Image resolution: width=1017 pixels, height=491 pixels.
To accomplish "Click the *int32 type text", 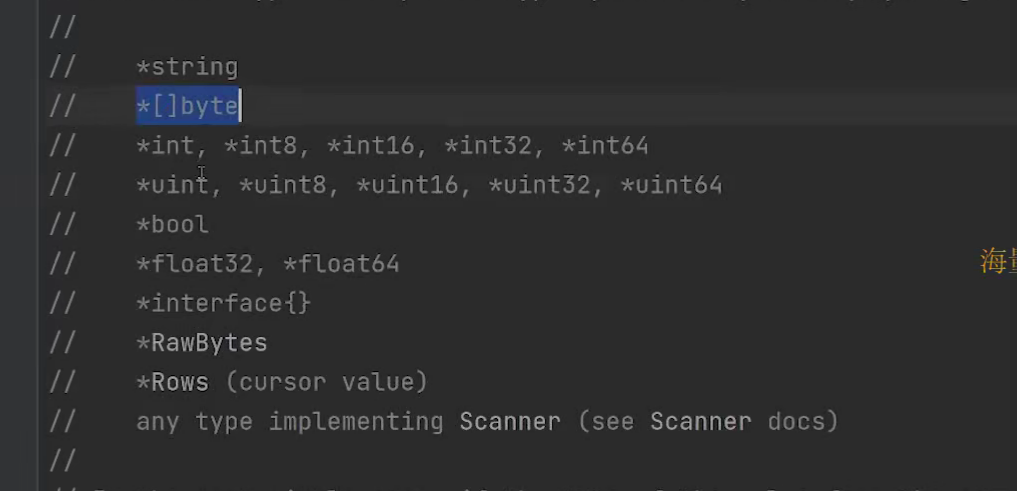I will point(488,145).
